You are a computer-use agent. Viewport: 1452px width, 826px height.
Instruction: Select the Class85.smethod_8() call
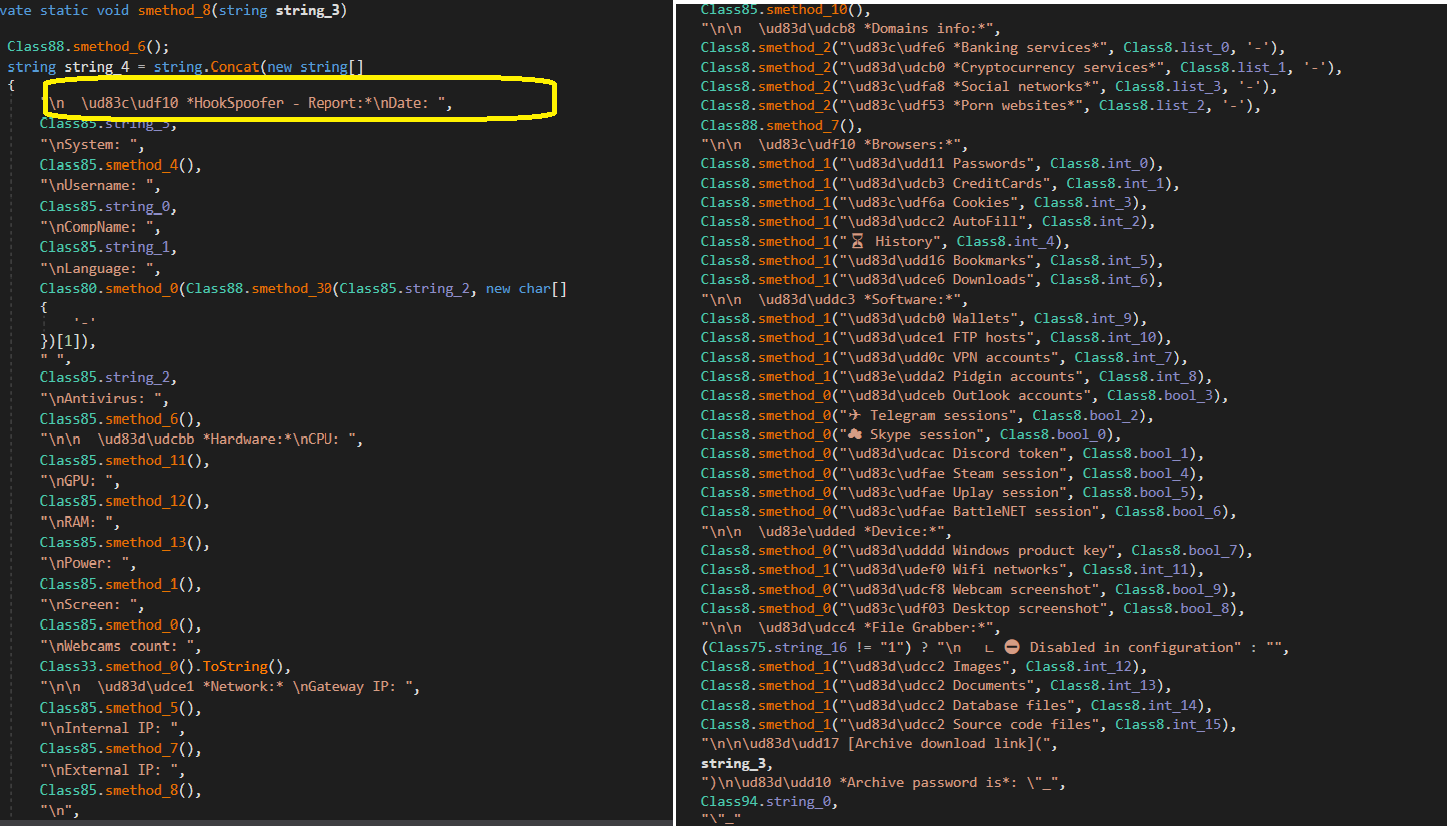121,790
